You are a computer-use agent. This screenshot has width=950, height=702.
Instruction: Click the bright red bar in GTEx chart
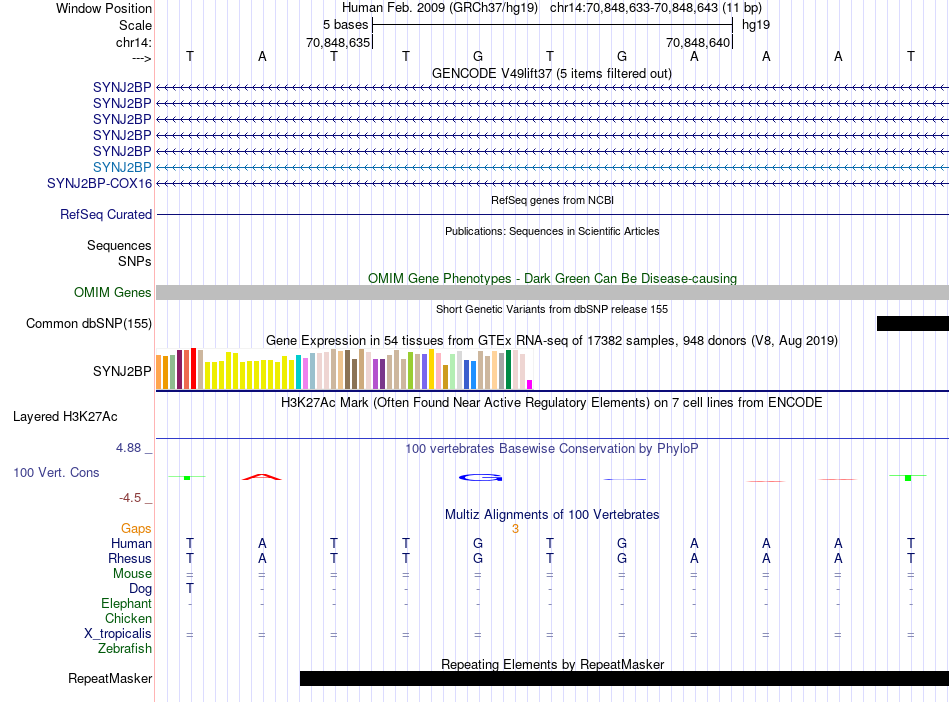(193, 368)
